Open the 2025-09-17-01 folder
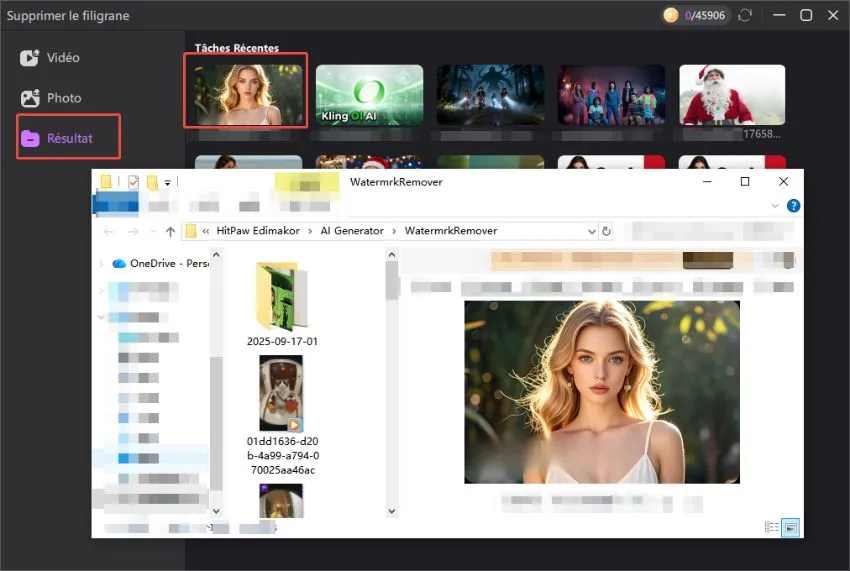 click(282, 298)
